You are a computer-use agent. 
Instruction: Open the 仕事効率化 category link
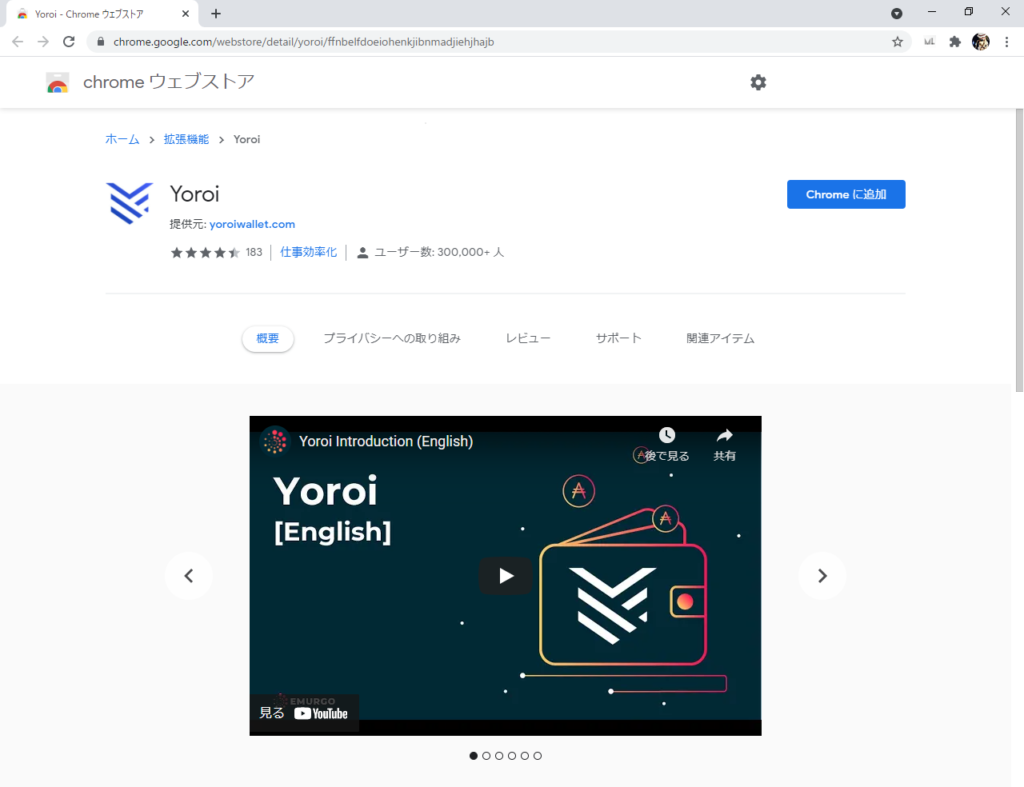pos(308,252)
